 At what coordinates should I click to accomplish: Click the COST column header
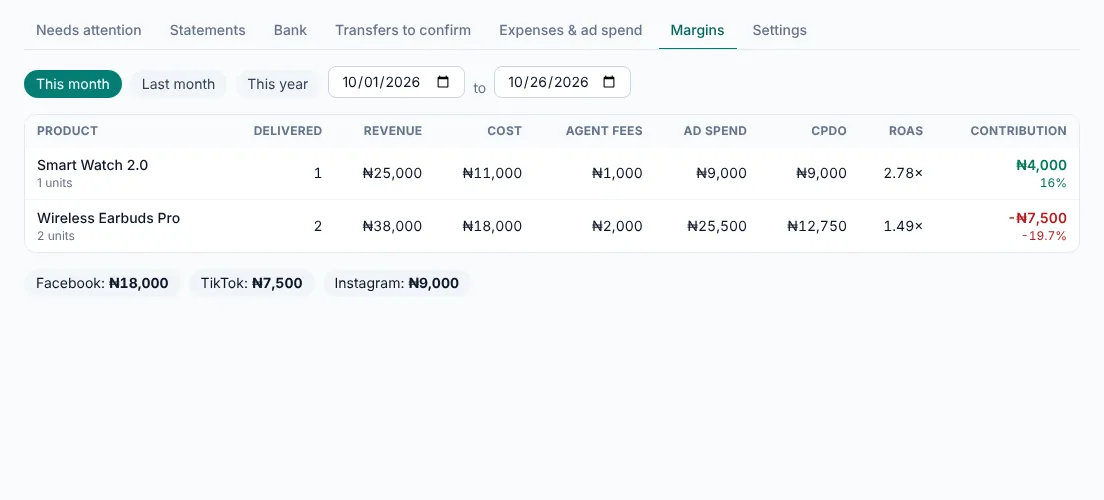(x=505, y=131)
